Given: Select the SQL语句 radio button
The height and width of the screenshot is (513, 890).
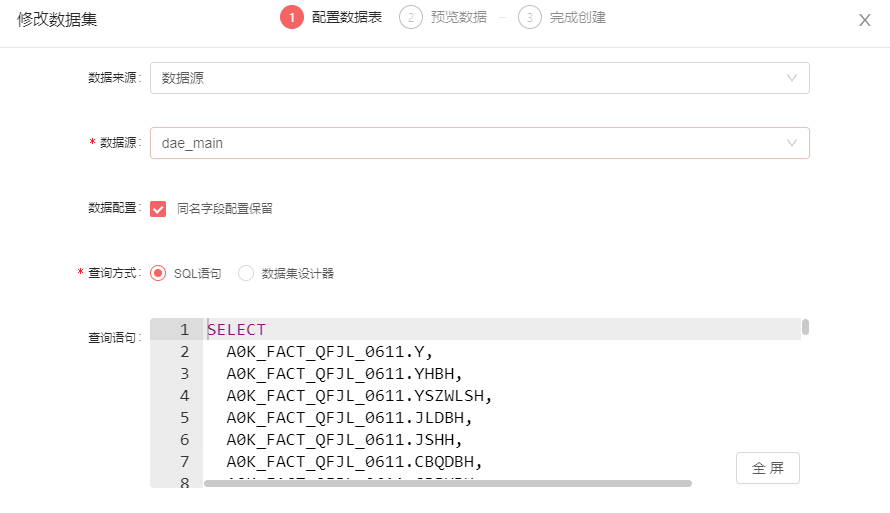Looking at the screenshot, I should [158, 273].
